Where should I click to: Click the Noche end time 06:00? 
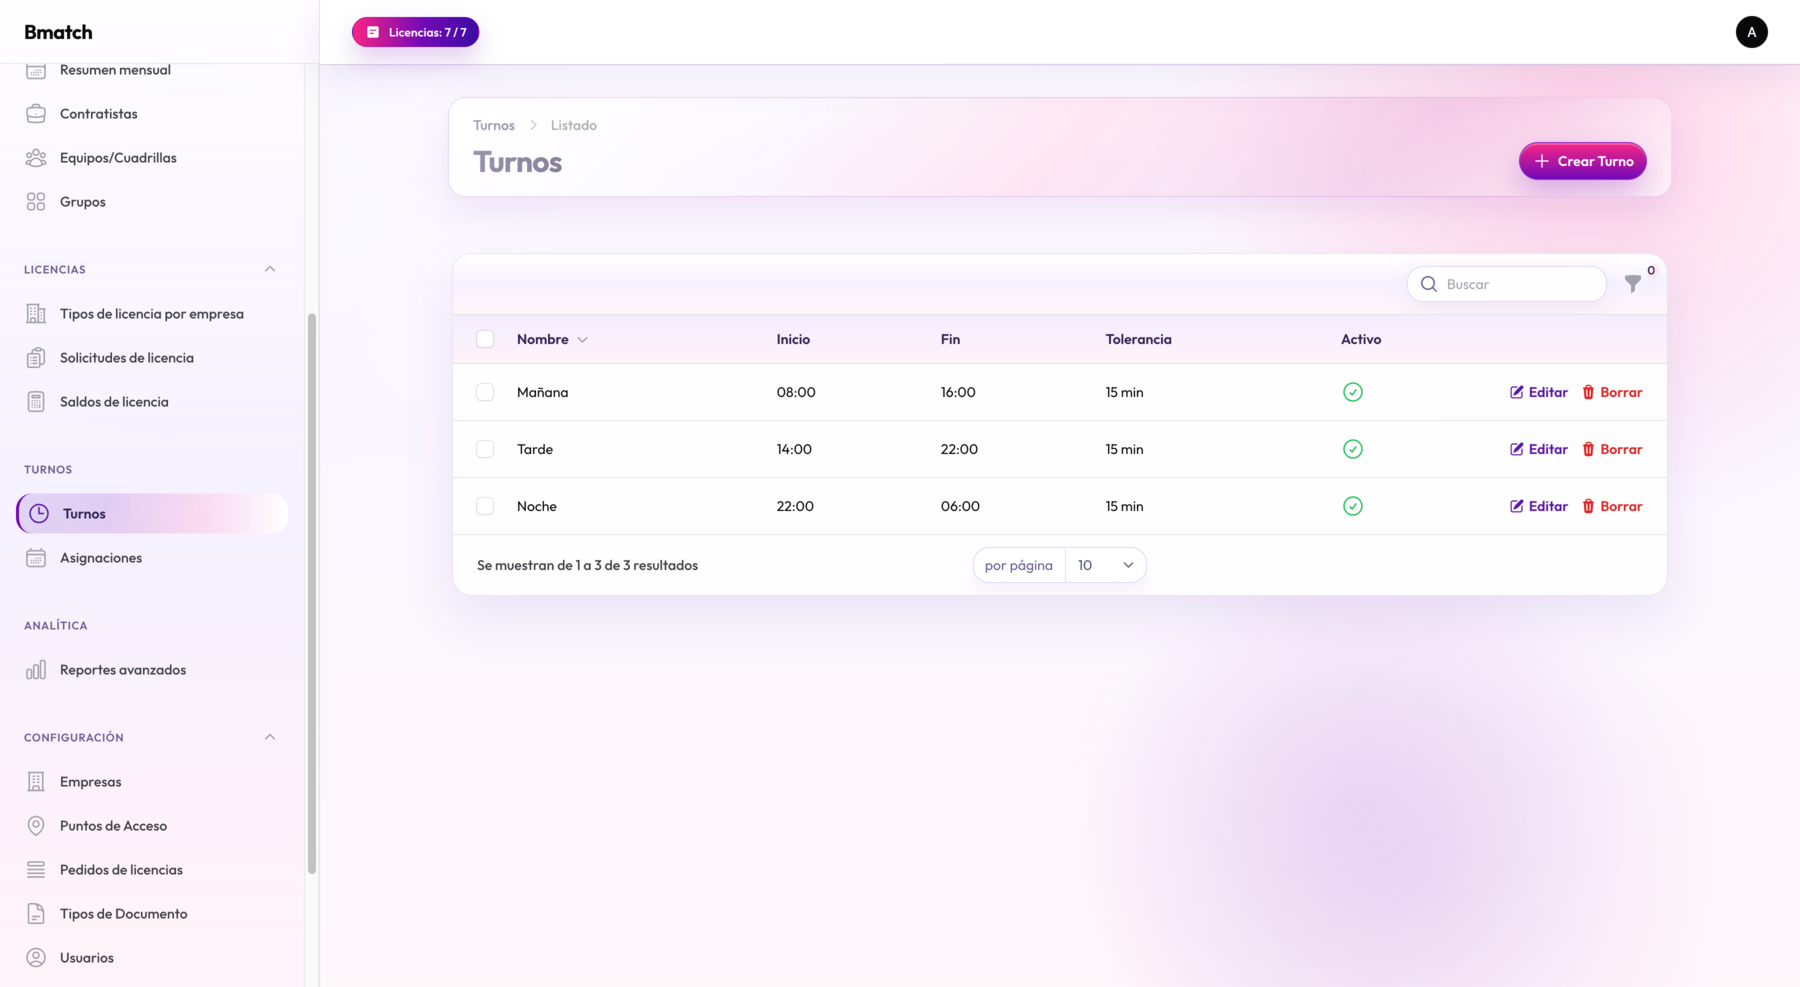click(960, 506)
